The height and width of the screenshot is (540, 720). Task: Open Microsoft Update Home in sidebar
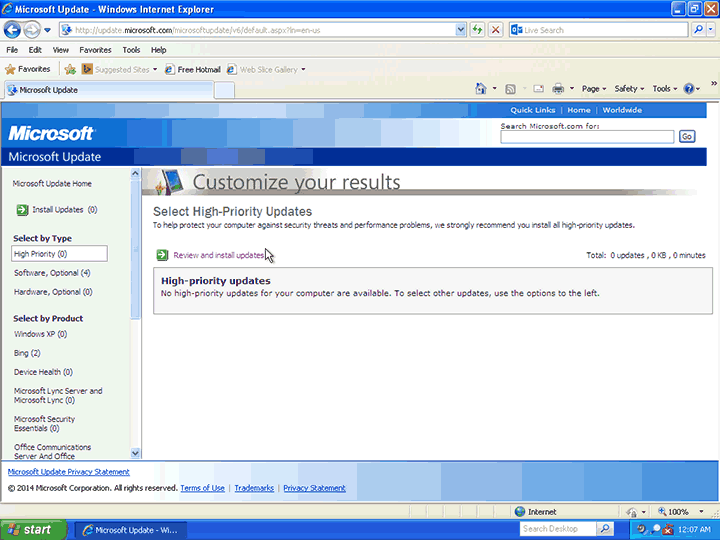[52, 184]
